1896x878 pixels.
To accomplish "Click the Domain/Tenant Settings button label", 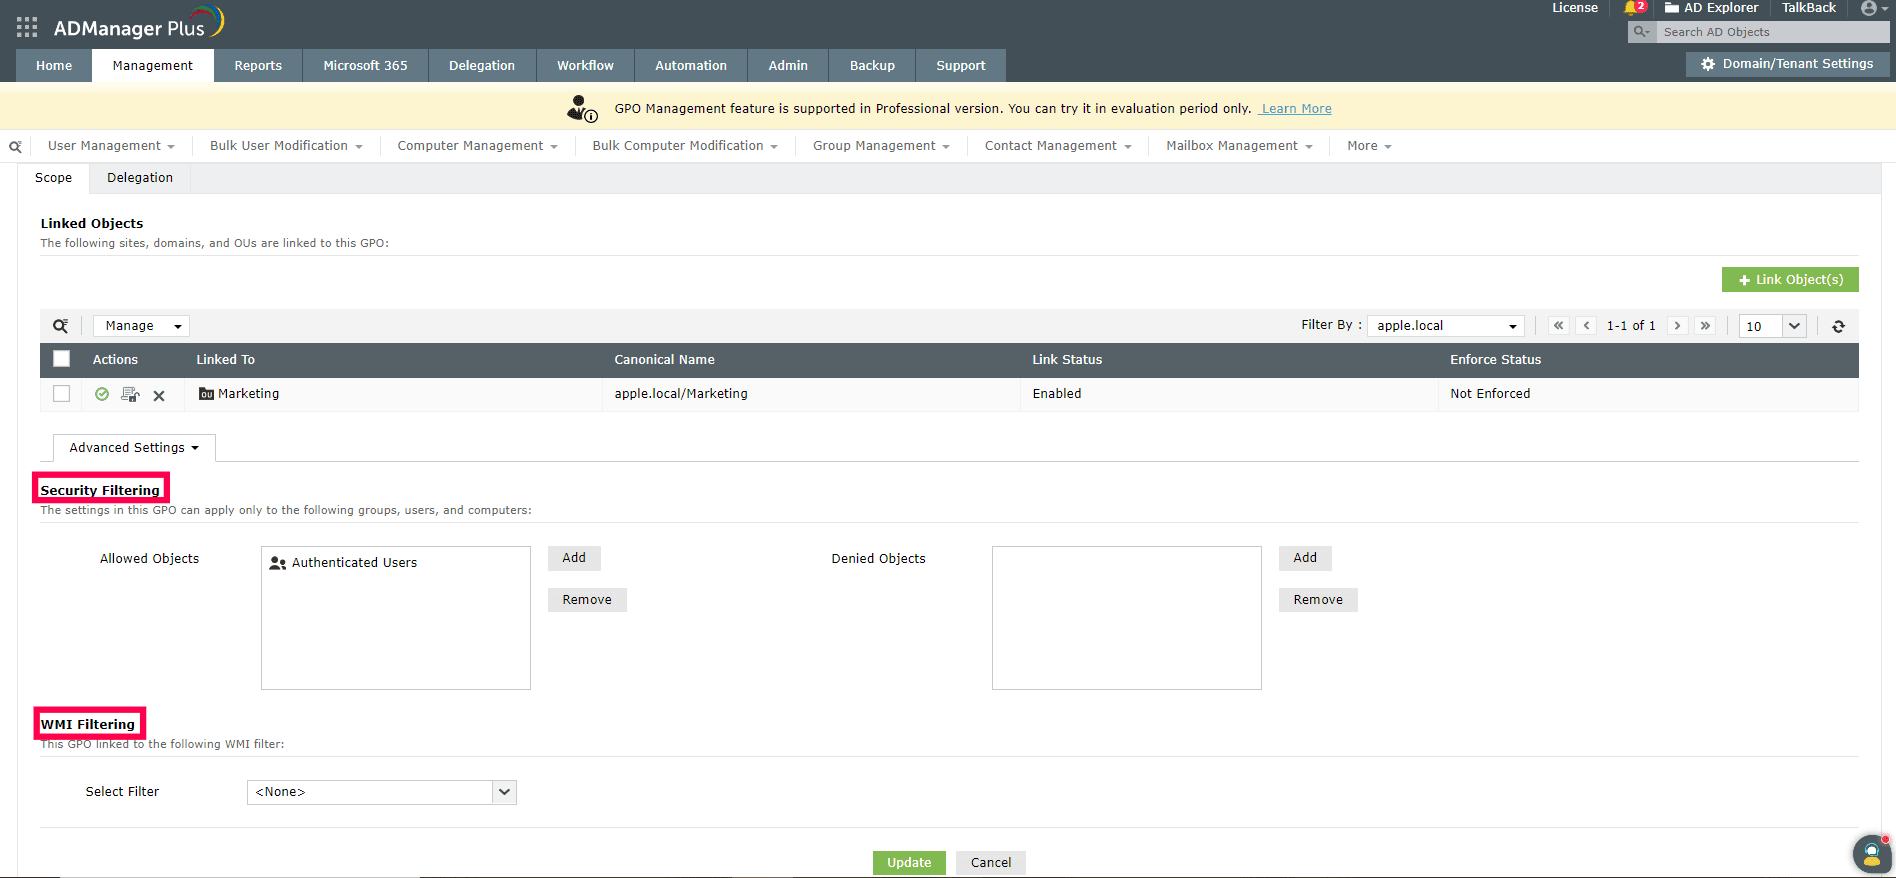I will tap(1798, 64).
